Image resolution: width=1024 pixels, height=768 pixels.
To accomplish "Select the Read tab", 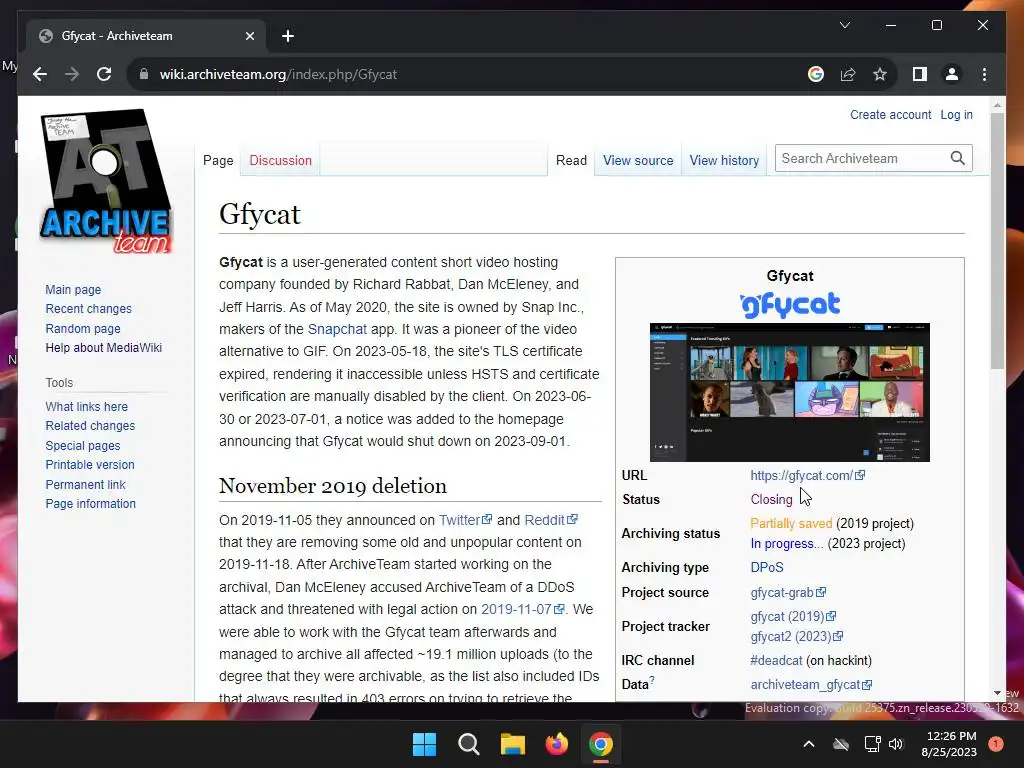I will click(x=571, y=160).
